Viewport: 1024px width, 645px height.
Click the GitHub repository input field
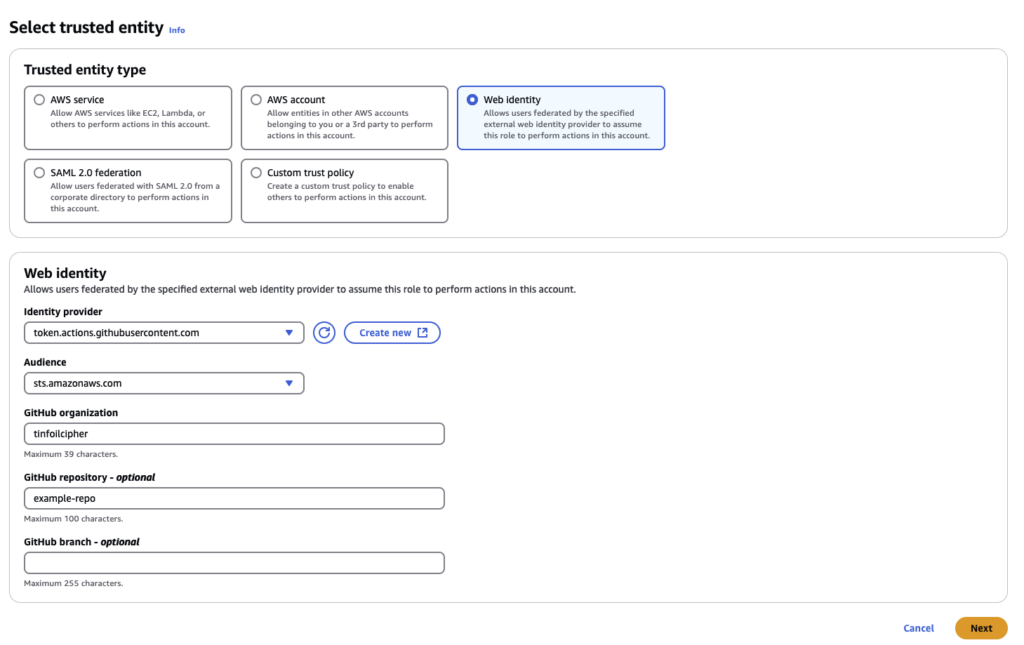(x=234, y=498)
